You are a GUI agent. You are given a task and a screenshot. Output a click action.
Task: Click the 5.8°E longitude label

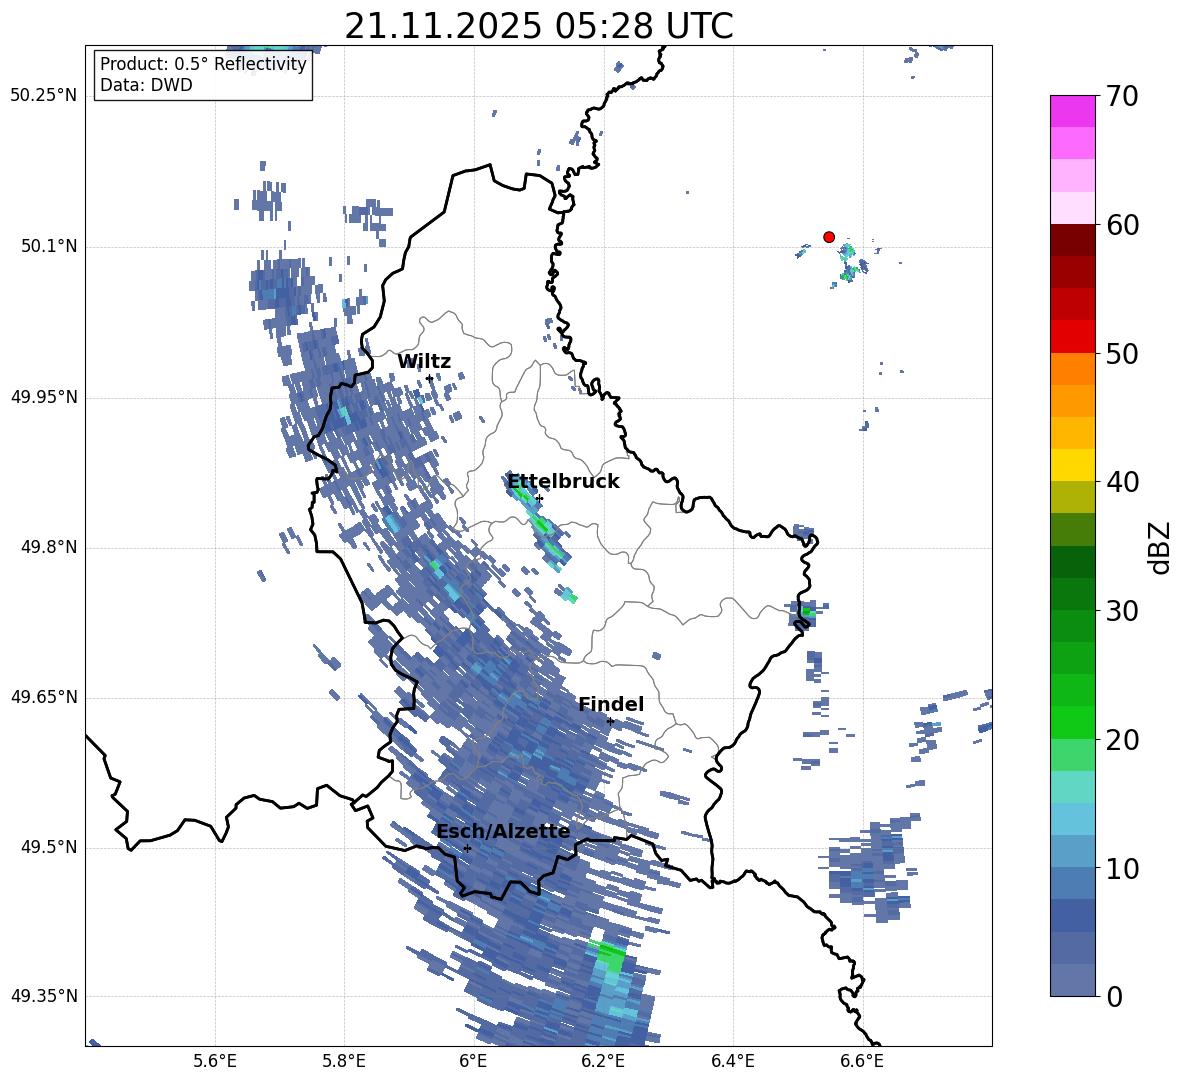(x=344, y=1061)
